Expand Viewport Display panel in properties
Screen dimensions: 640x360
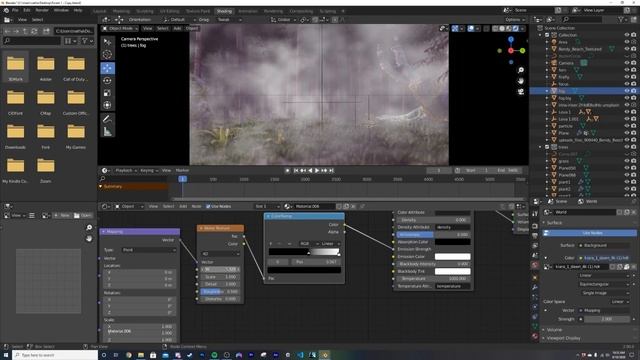563,338
